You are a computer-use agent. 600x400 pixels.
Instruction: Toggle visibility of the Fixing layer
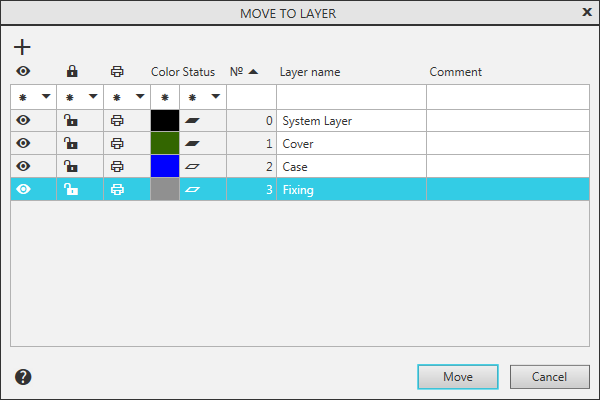point(24,189)
